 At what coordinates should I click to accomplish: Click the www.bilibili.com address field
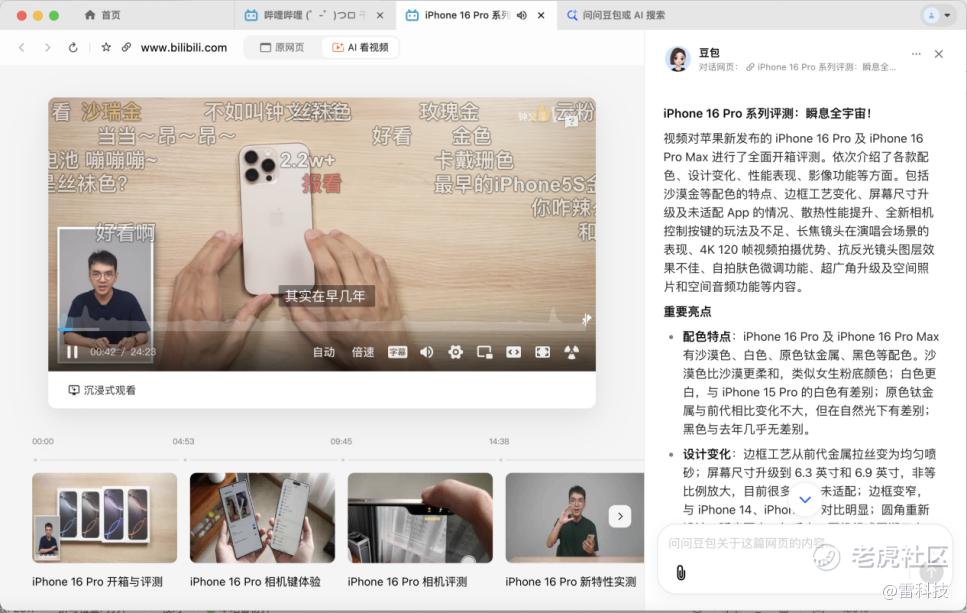point(184,47)
